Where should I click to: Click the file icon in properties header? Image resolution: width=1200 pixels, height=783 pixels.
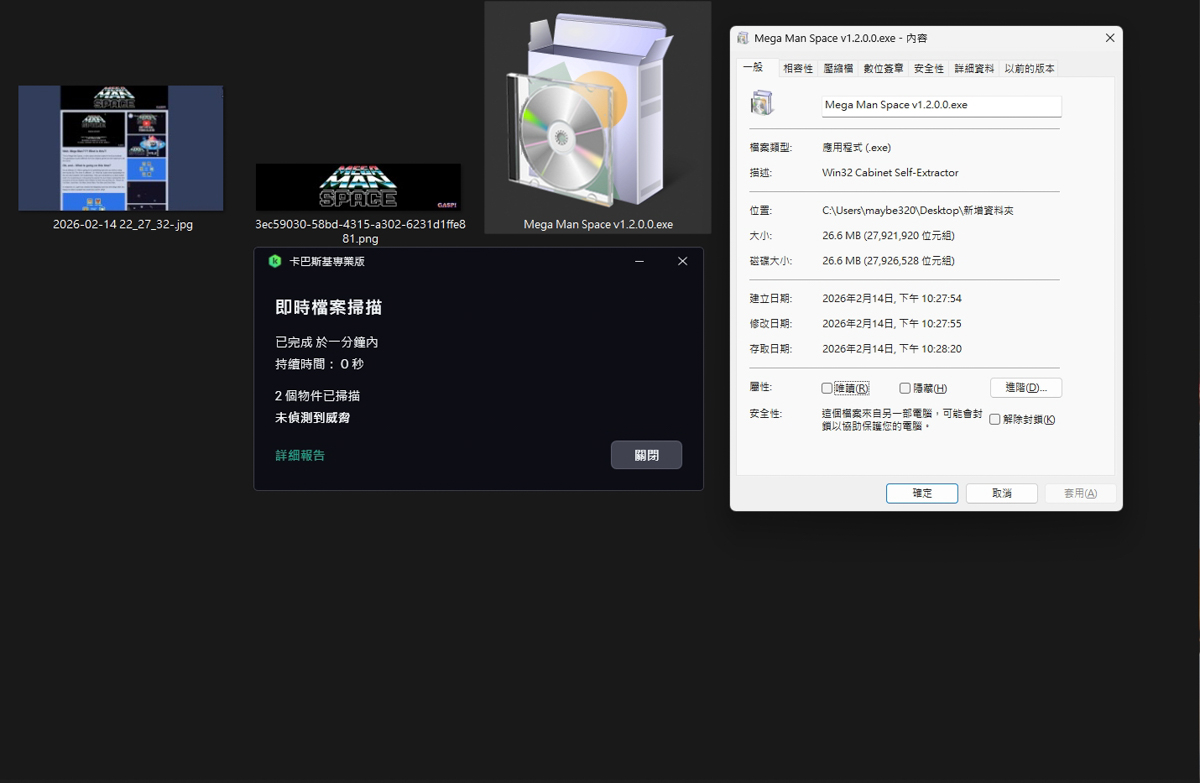pyautogui.click(x=762, y=104)
